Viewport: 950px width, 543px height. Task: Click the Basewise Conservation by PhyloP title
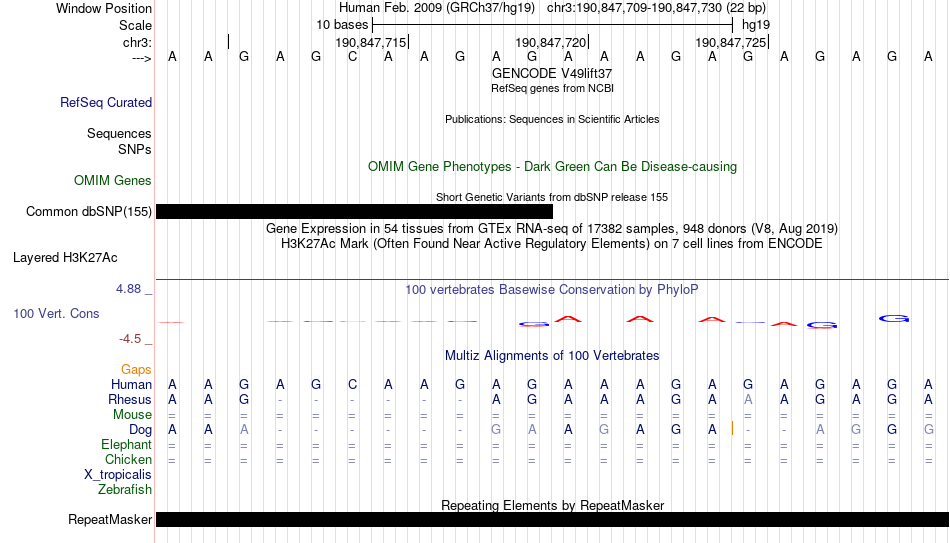coord(552,290)
